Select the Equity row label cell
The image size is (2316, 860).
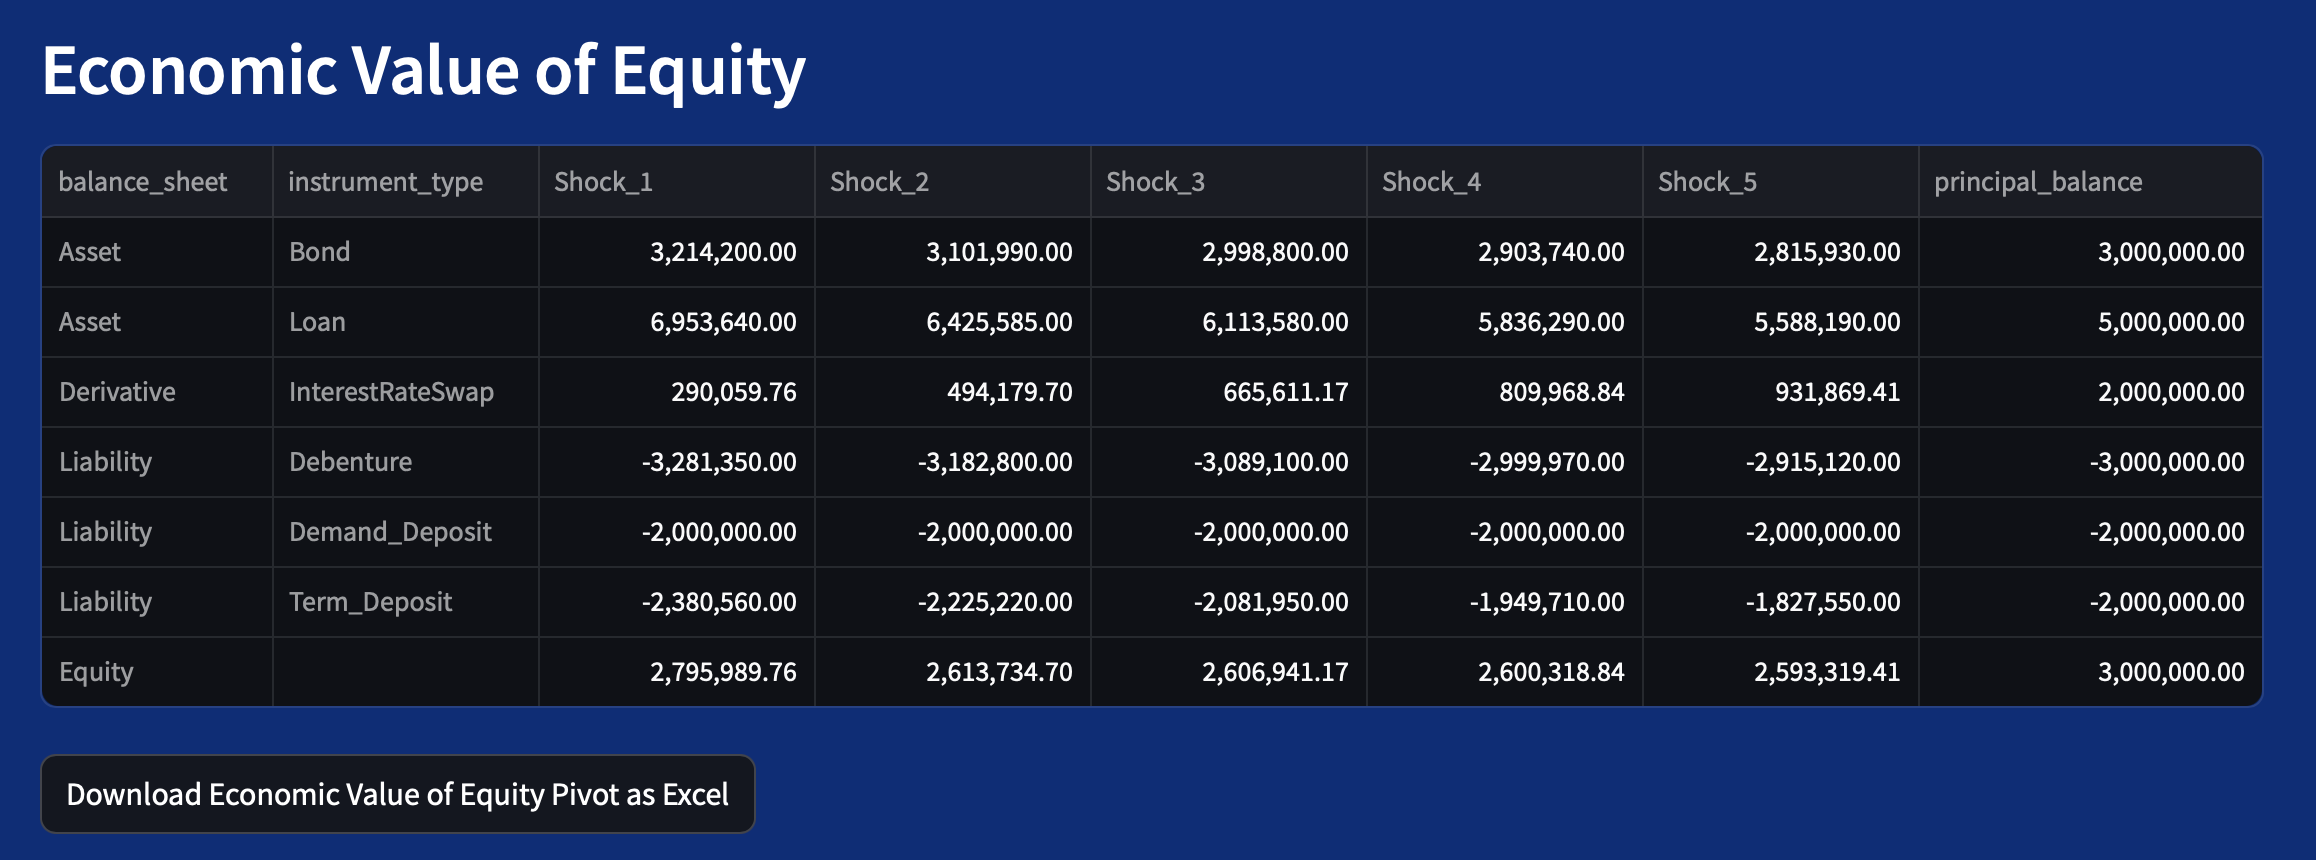click(x=96, y=672)
